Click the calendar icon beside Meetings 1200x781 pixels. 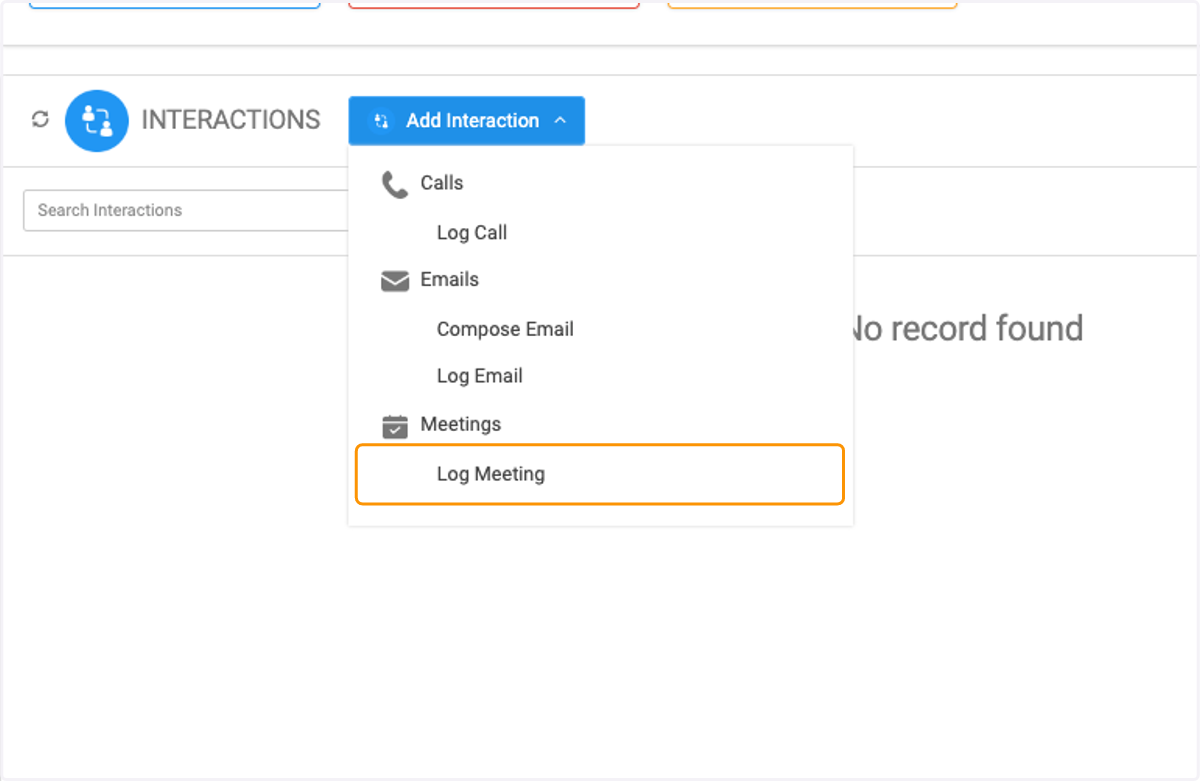(x=395, y=426)
